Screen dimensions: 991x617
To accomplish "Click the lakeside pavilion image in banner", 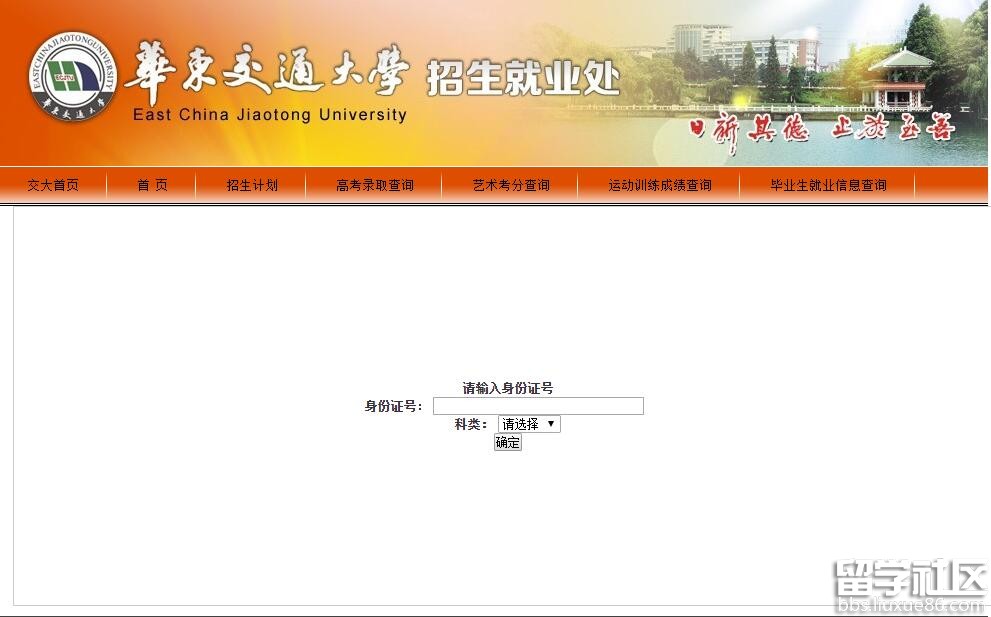I will [x=899, y=77].
